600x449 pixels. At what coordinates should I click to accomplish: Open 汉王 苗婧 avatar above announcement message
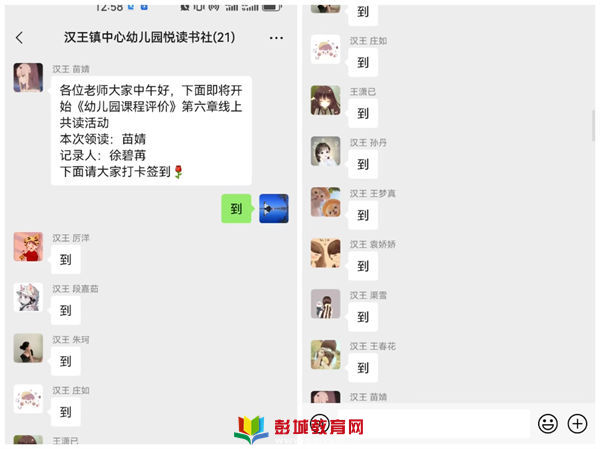[x=28, y=78]
